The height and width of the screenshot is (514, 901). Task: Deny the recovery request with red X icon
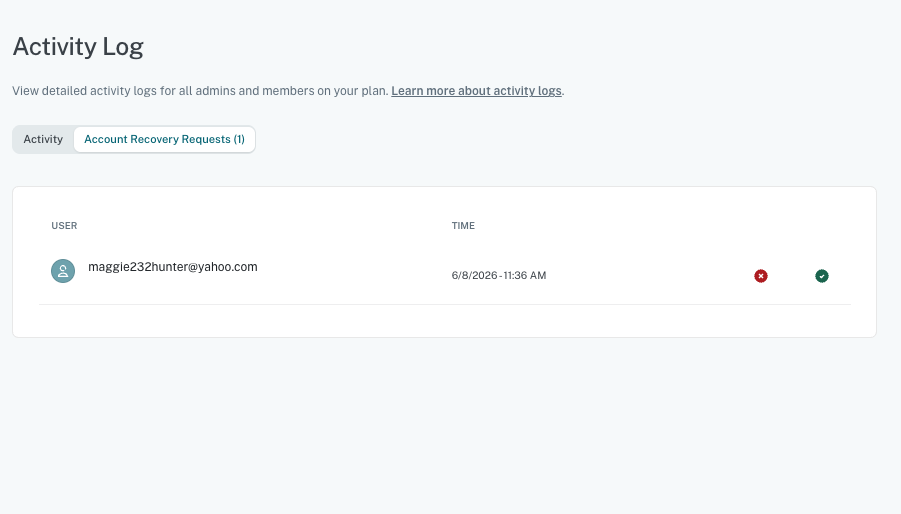click(761, 276)
